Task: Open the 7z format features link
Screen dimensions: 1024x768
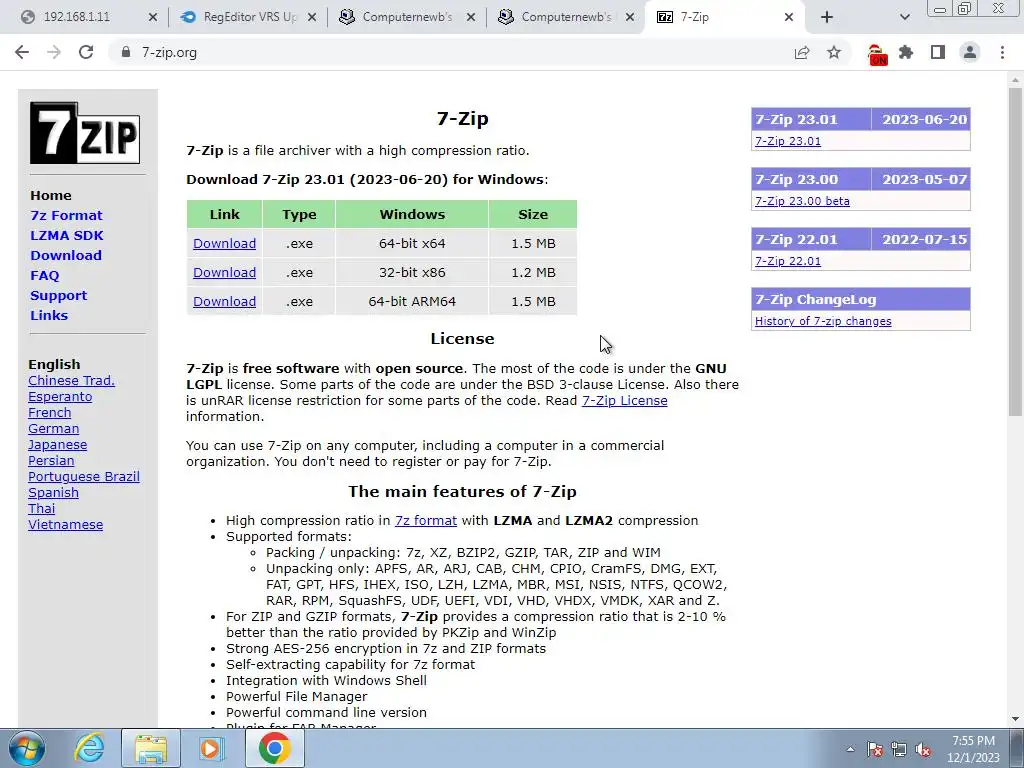Action: tap(426, 520)
